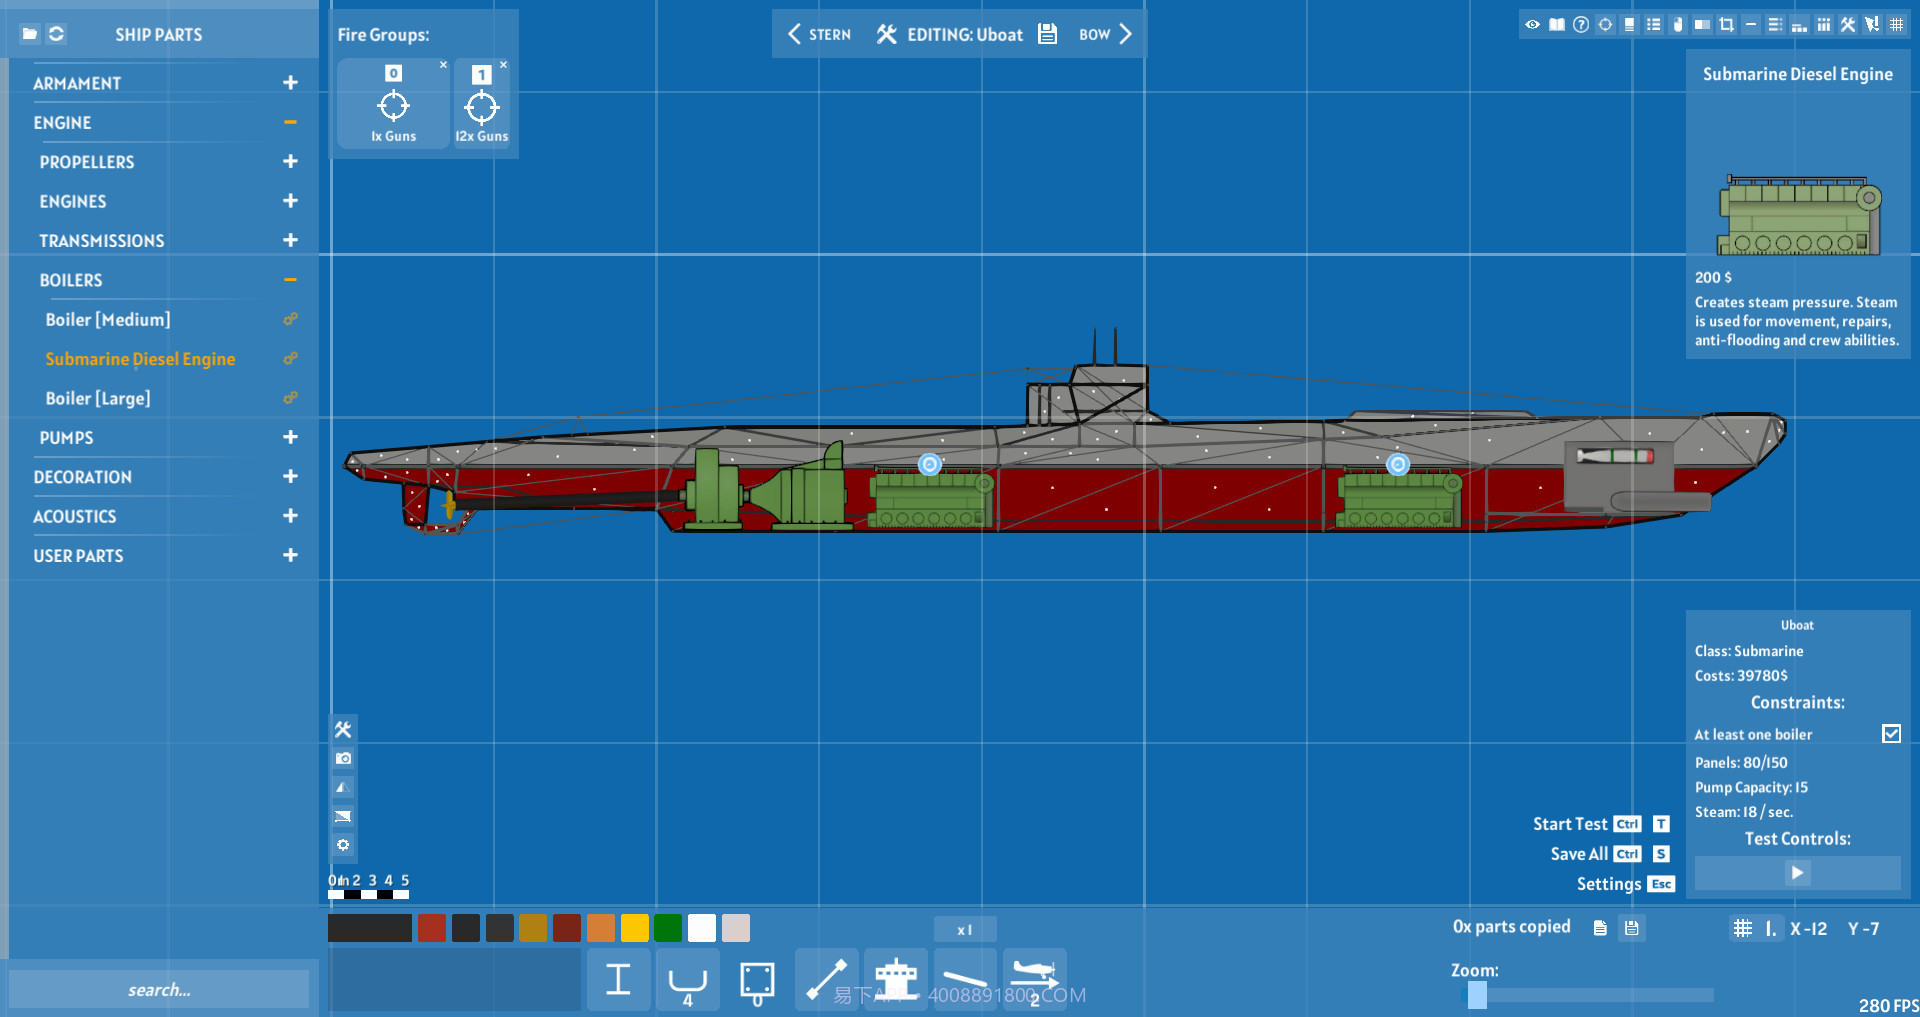Expand the ARMAMENT category
The width and height of the screenshot is (1920, 1017).
click(x=289, y=82)
